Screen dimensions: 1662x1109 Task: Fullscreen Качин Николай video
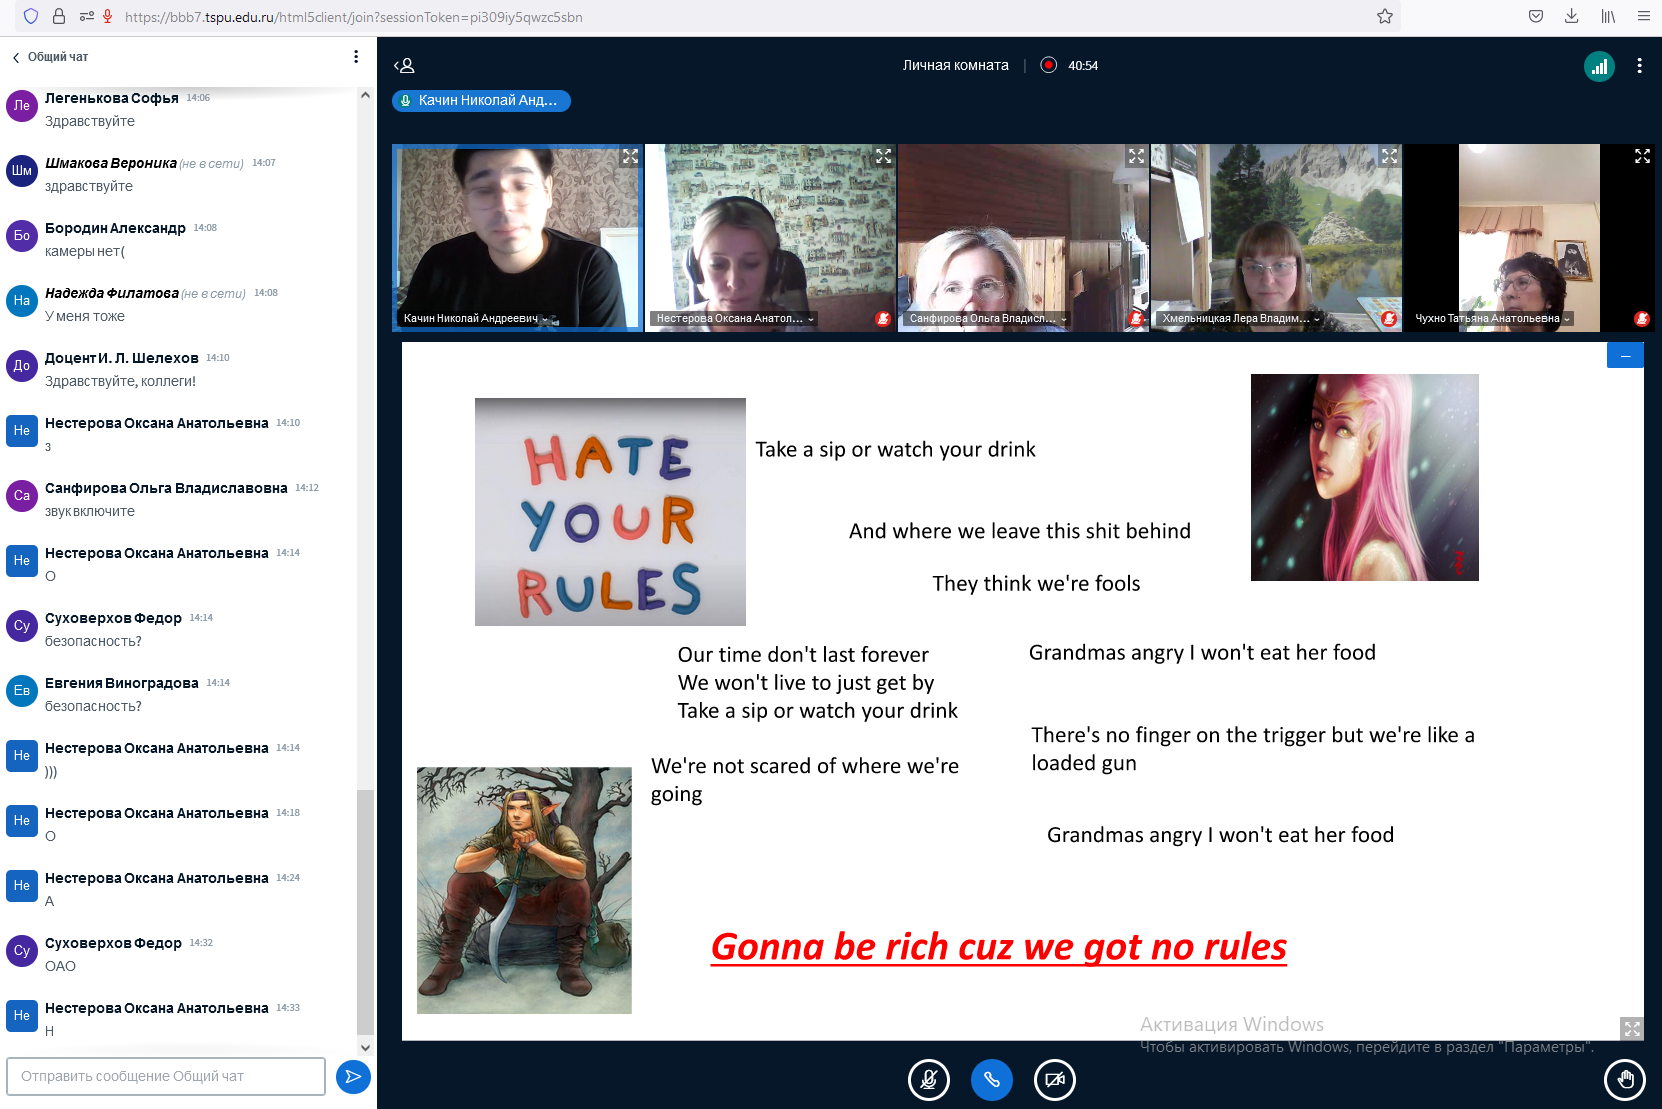point(630,157)
